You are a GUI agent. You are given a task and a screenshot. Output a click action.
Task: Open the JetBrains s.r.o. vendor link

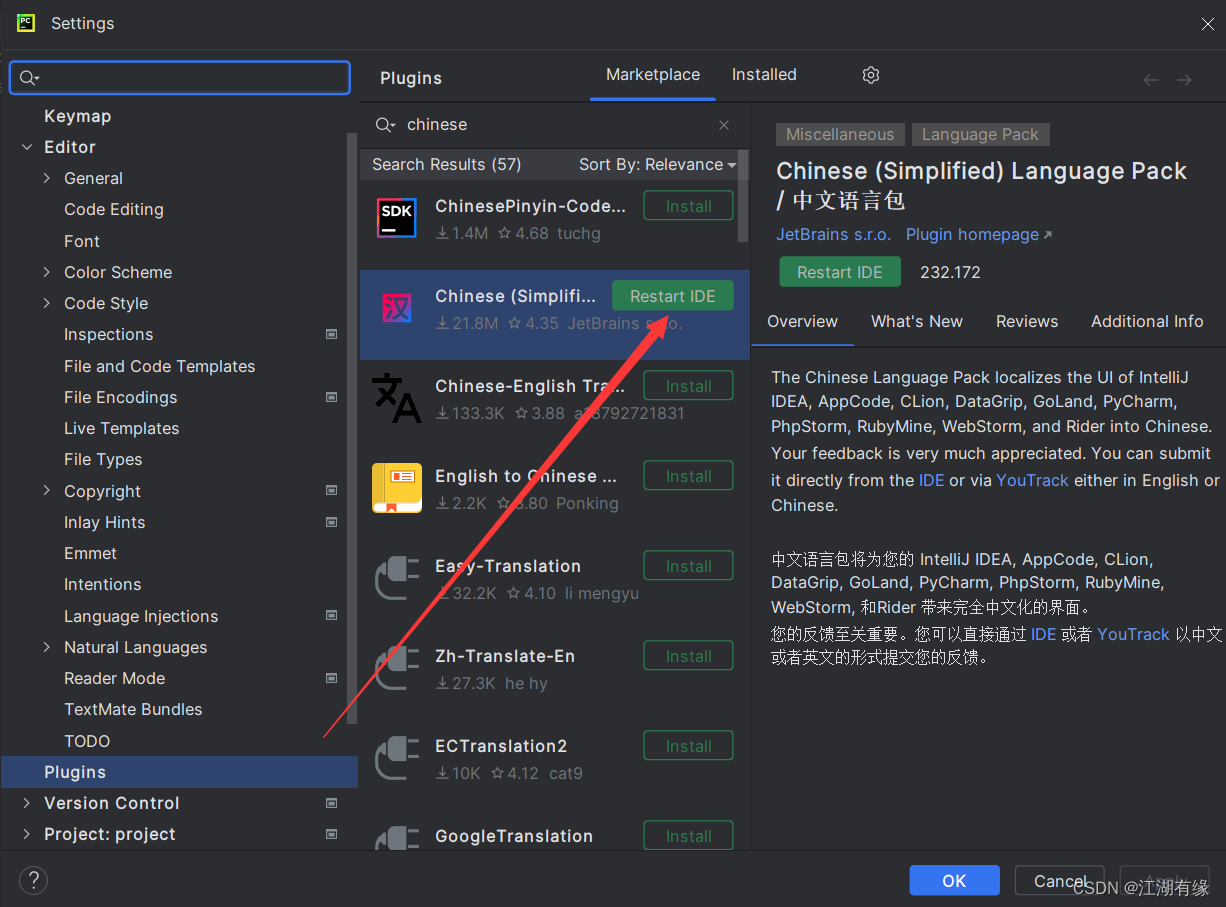[x=834, y=234]
